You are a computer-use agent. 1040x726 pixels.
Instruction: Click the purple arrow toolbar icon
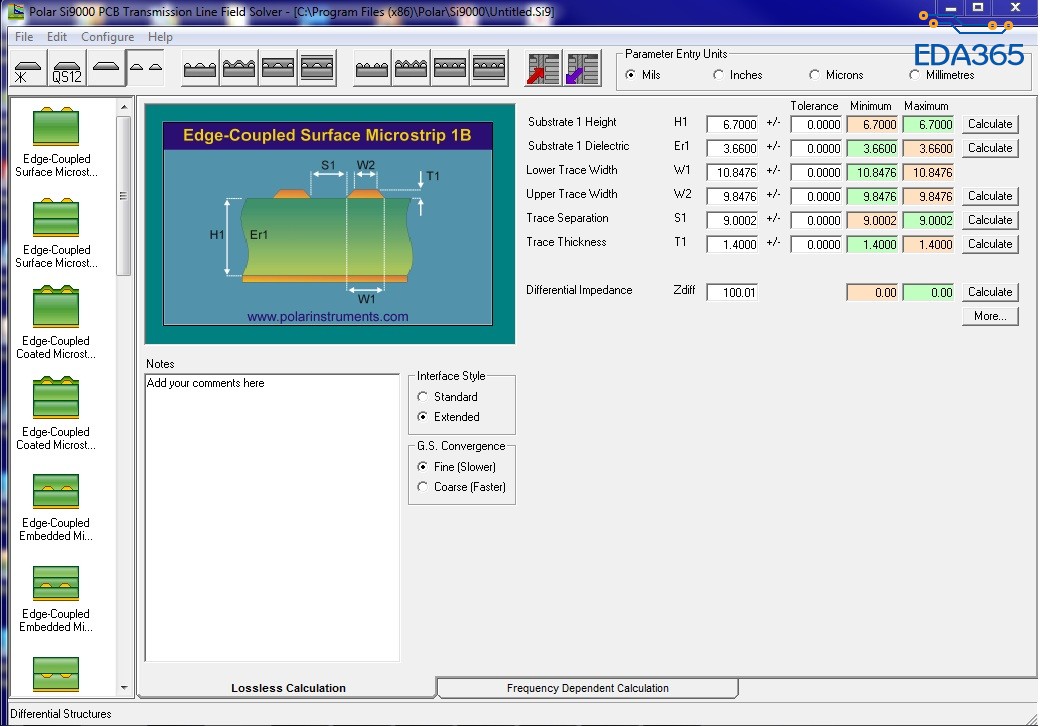(x=582, y=69)
